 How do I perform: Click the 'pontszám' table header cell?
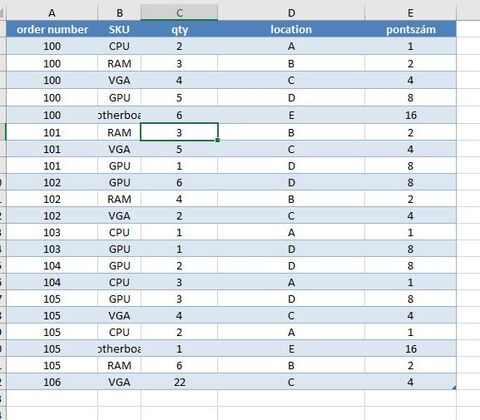tap(410, 29)
